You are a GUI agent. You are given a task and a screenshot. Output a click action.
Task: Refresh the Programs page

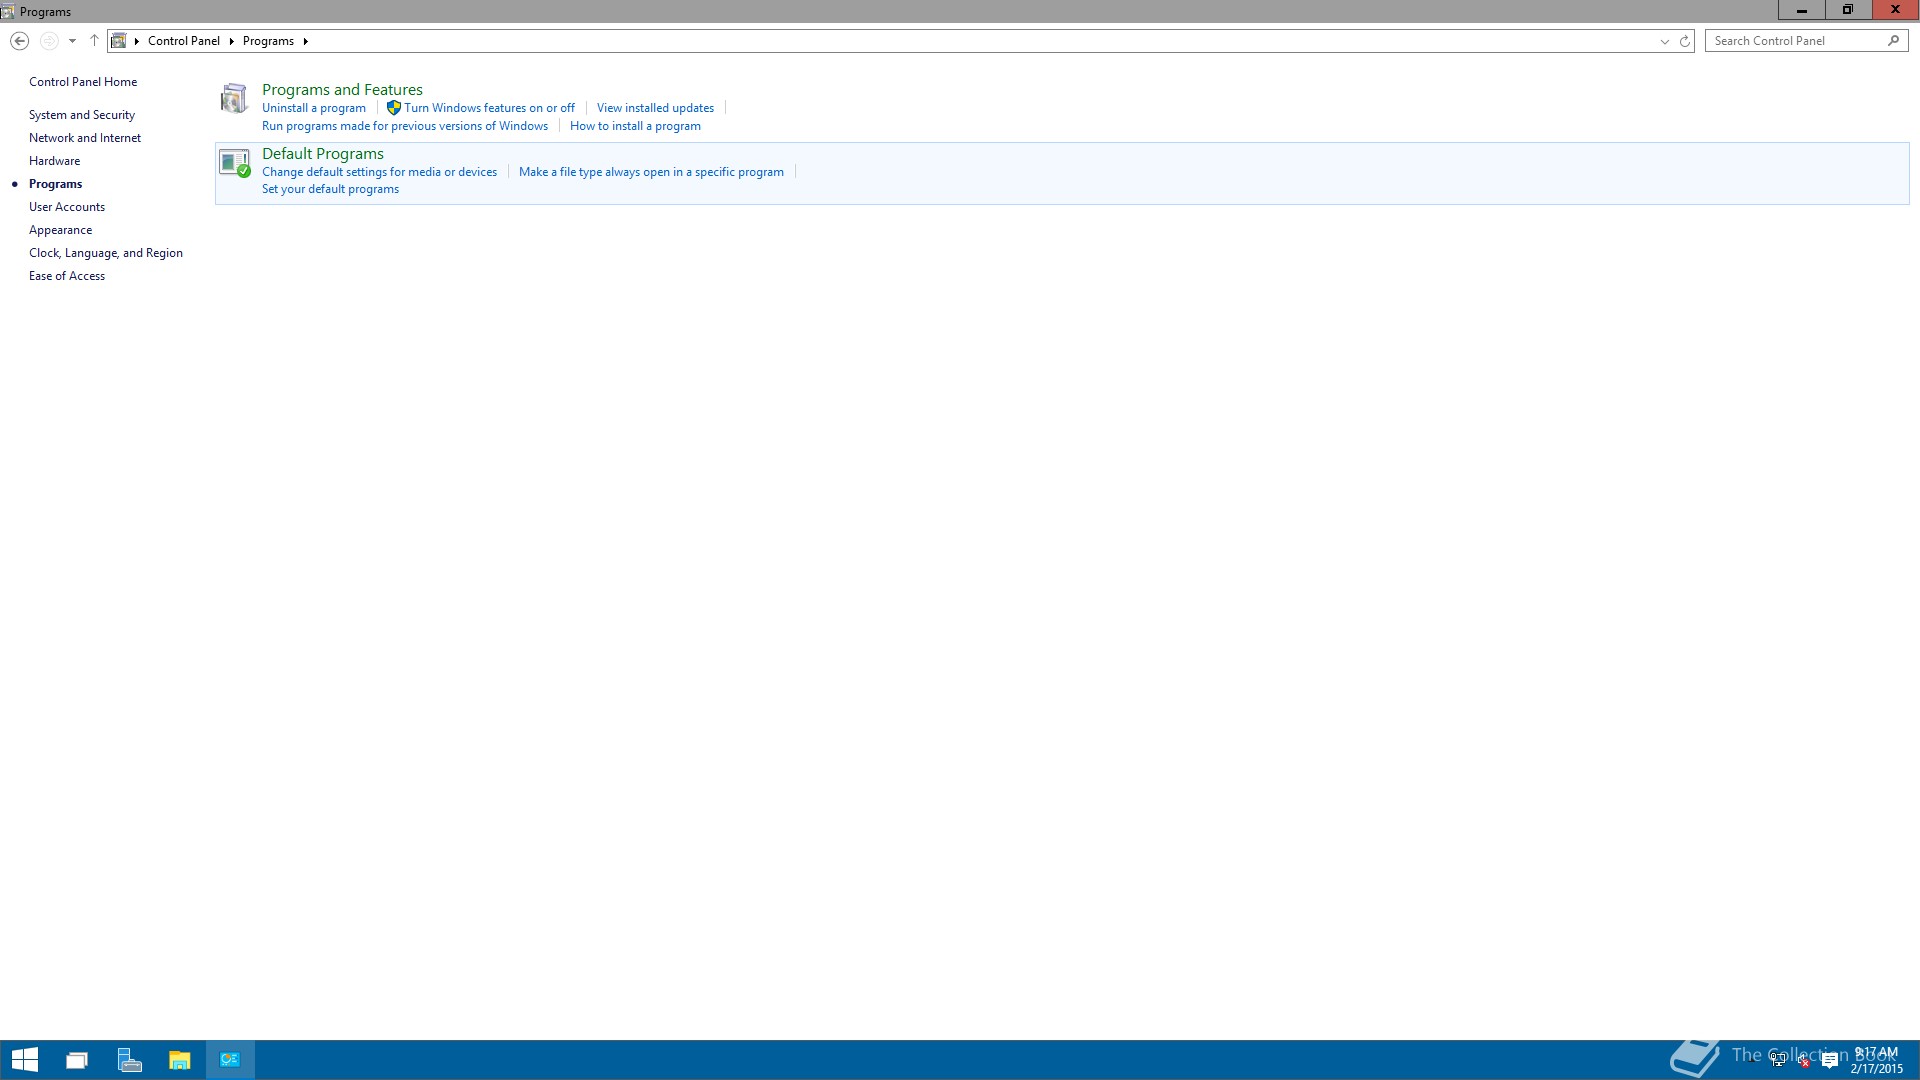point(1685,41)
